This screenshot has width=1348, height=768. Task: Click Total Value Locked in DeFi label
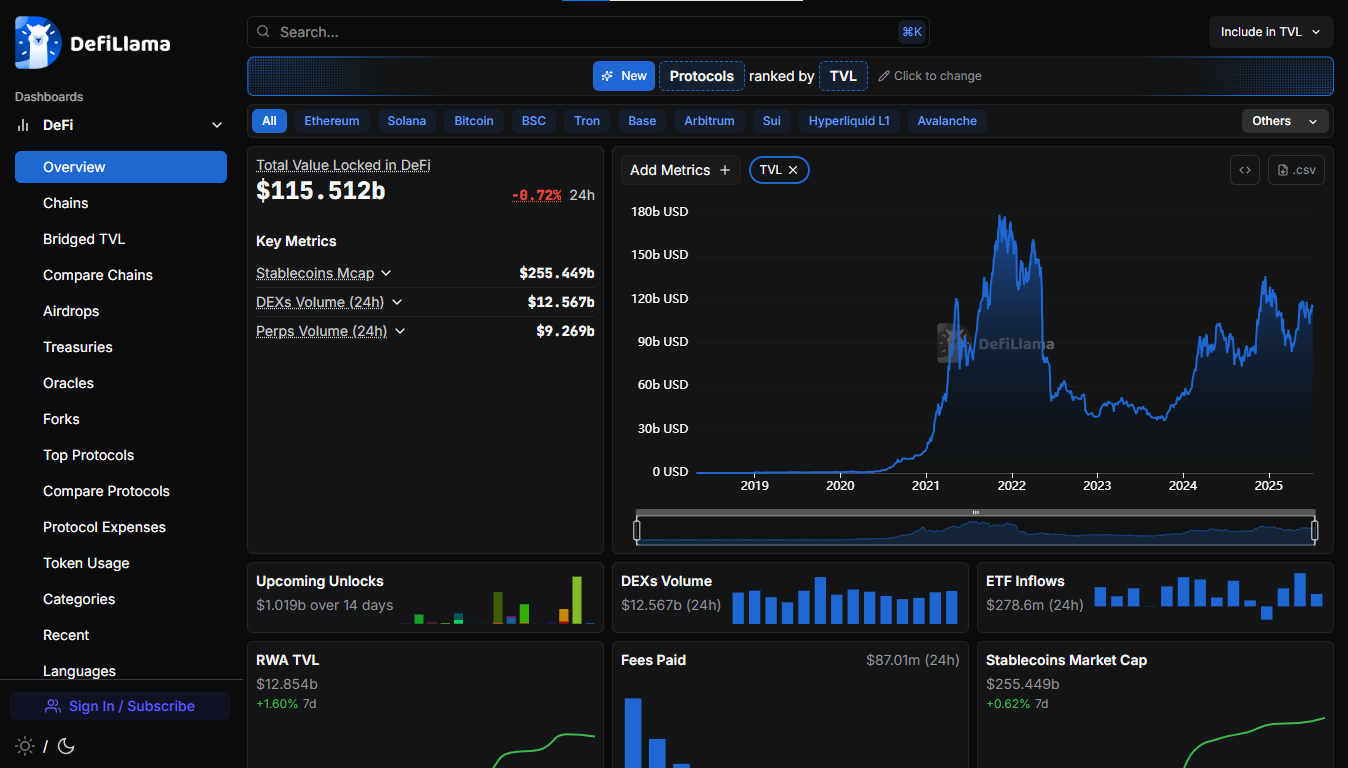click(x=343, y=165)
